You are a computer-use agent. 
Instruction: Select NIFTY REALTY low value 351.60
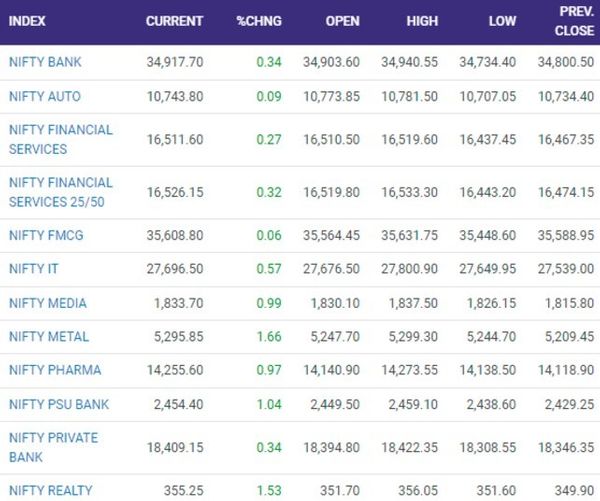496,490
